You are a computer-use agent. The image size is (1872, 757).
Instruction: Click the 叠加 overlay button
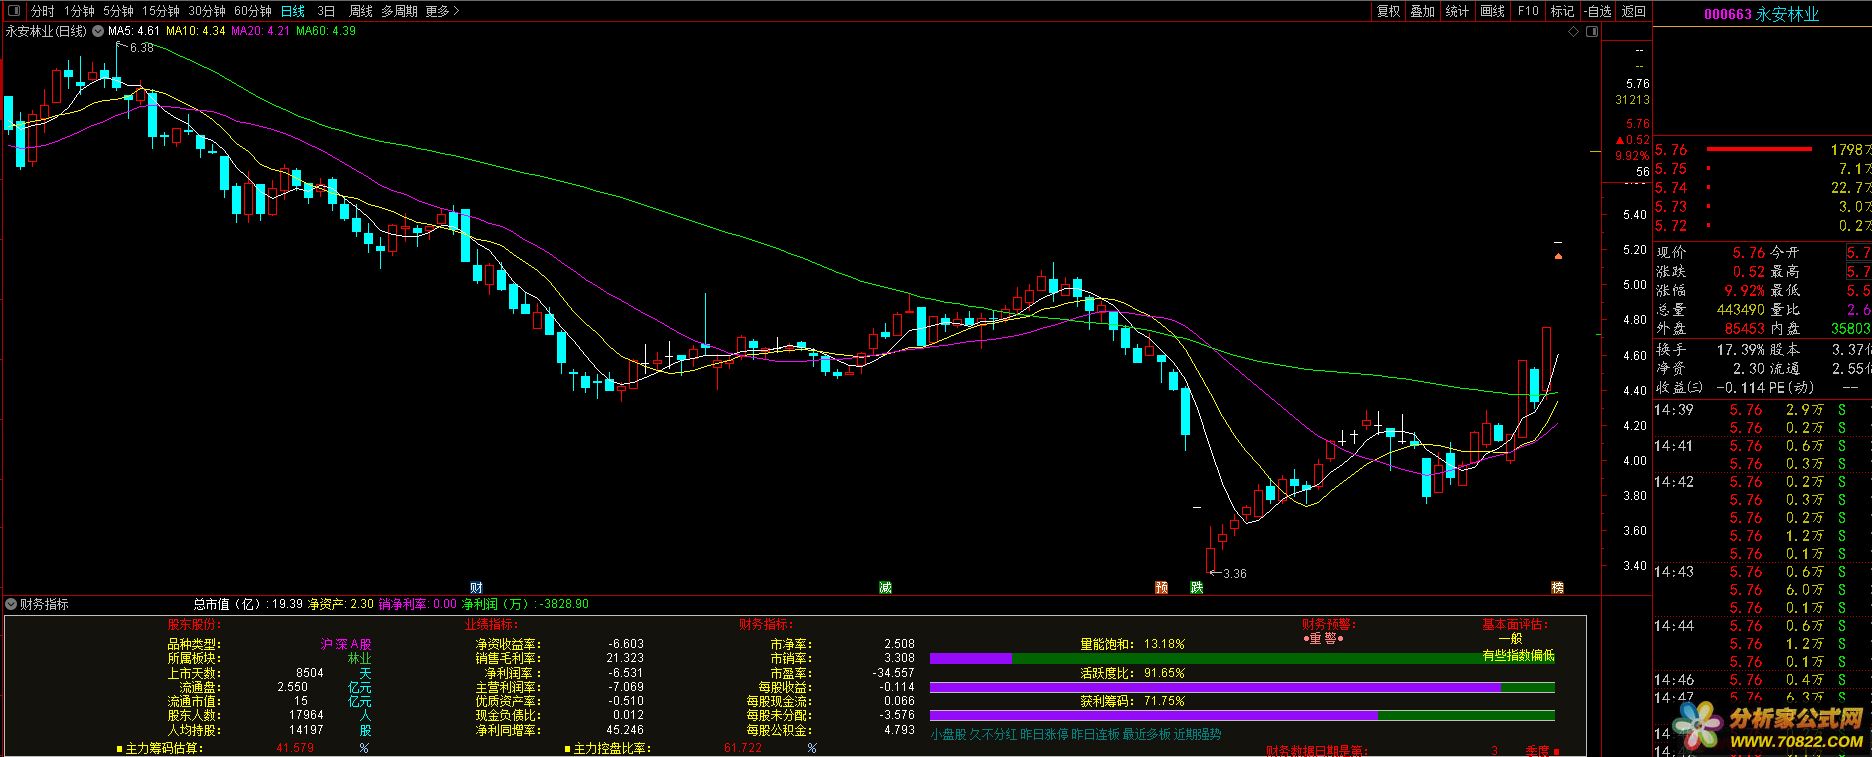(1423, 11)
